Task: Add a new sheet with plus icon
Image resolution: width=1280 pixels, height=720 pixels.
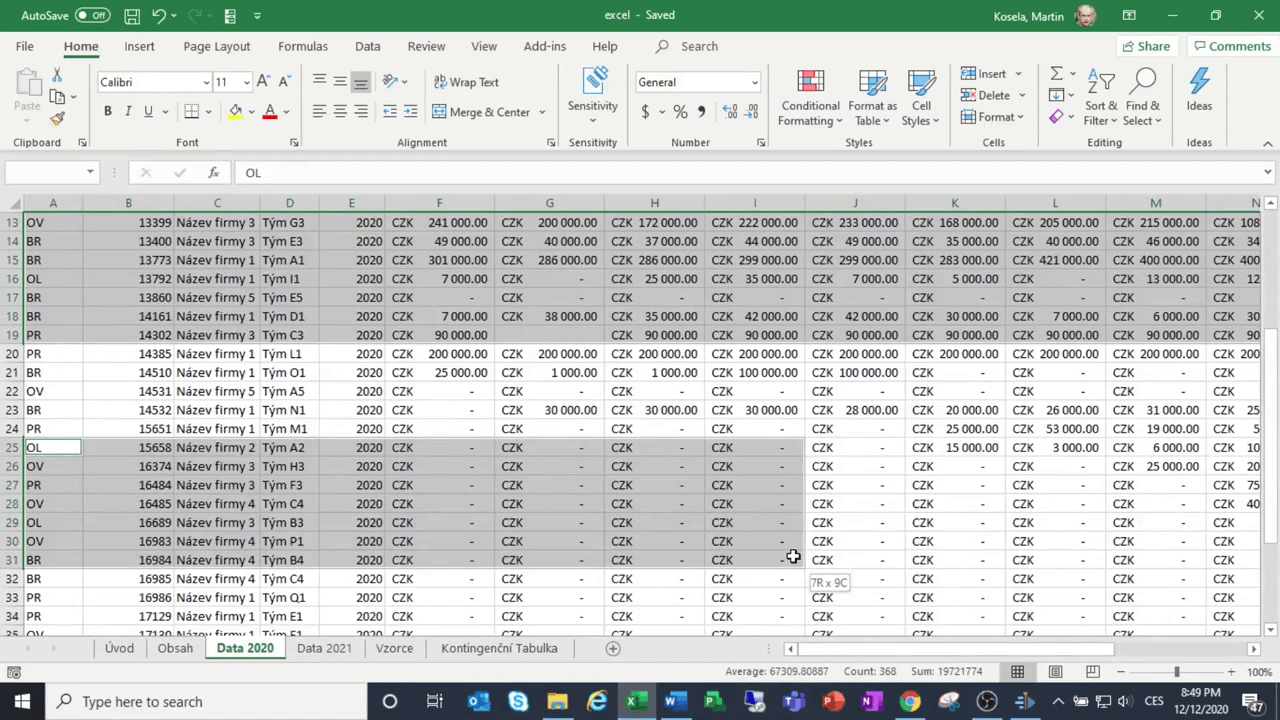Action: (x=613, y=648)
